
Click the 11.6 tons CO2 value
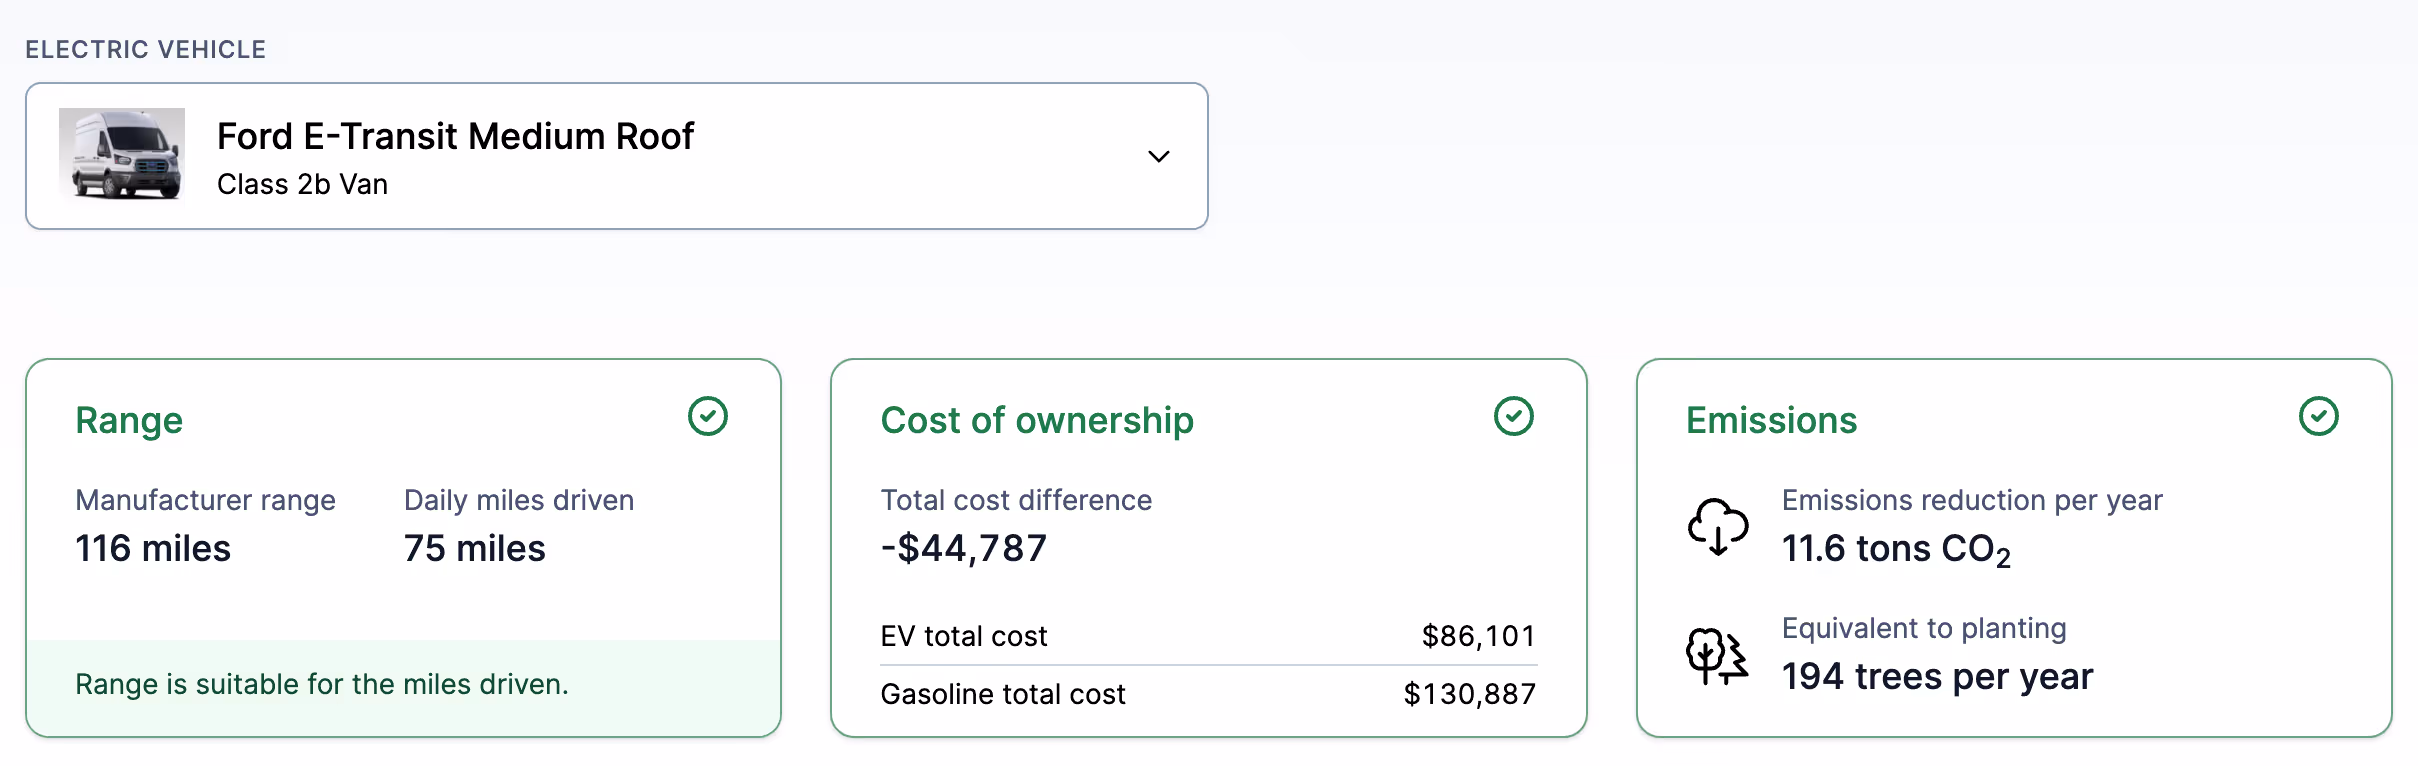pos(1896,549)
